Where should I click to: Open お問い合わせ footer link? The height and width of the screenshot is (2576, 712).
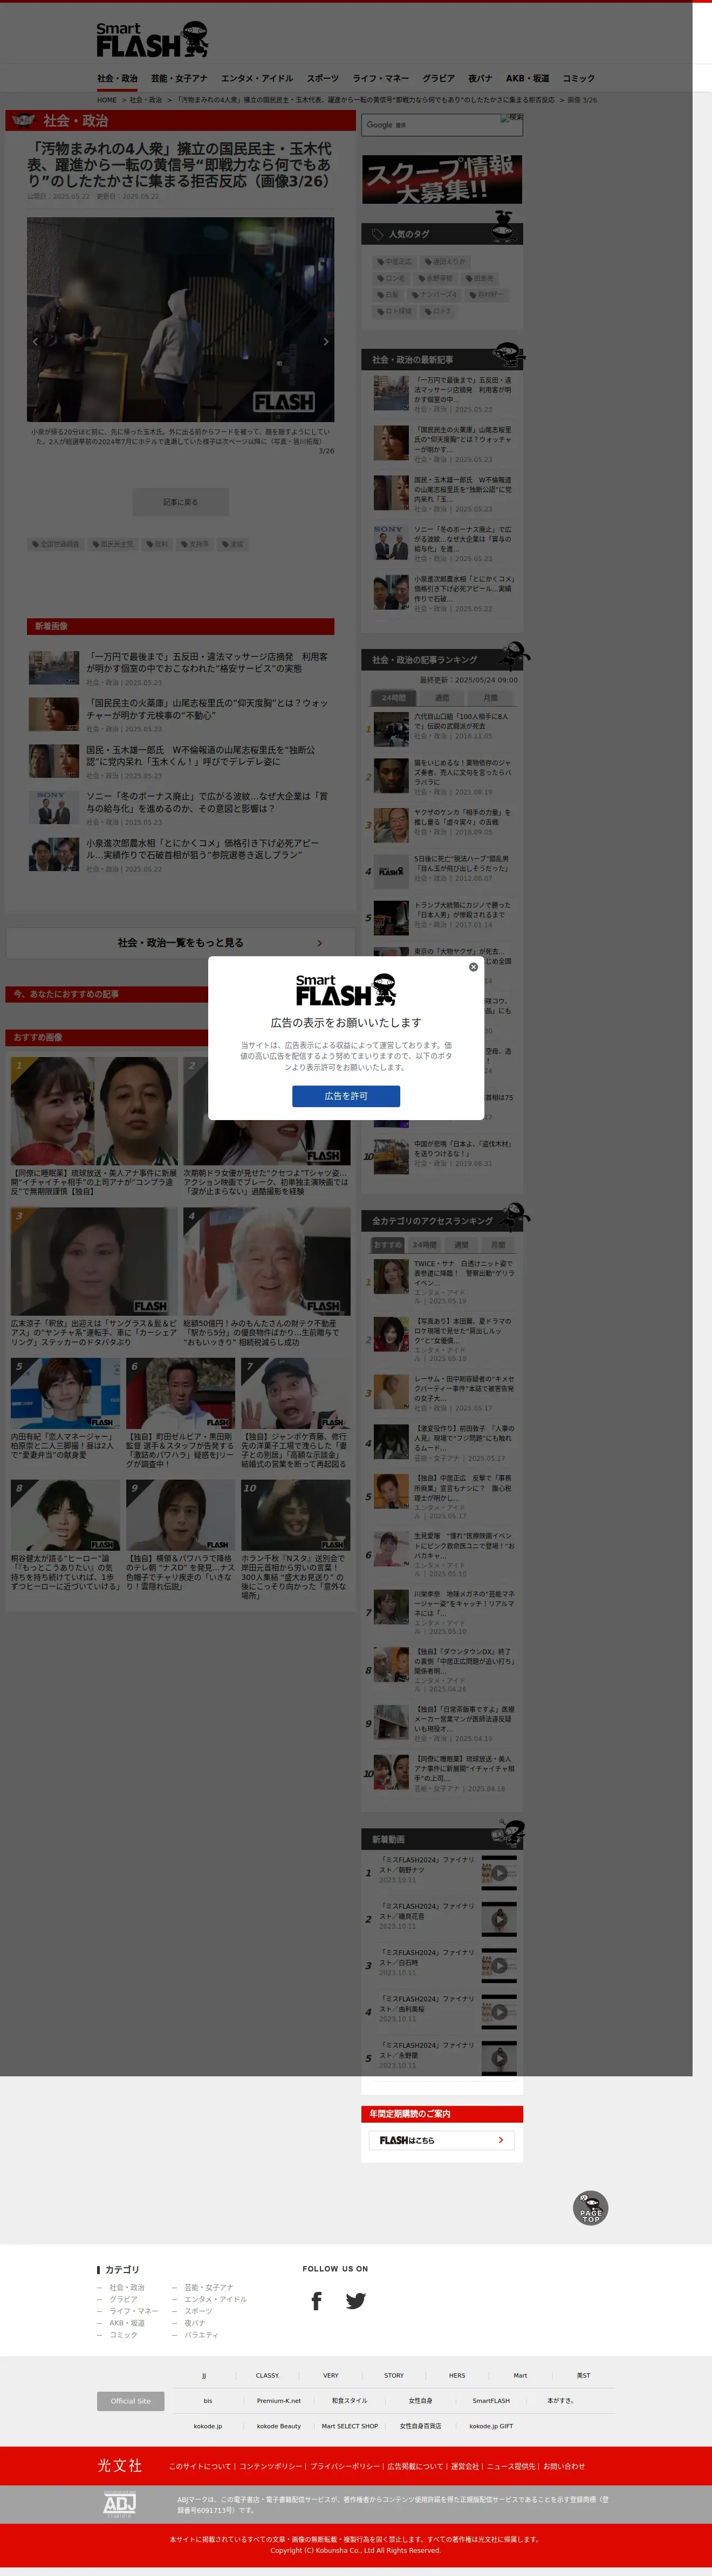[564, 2467]
